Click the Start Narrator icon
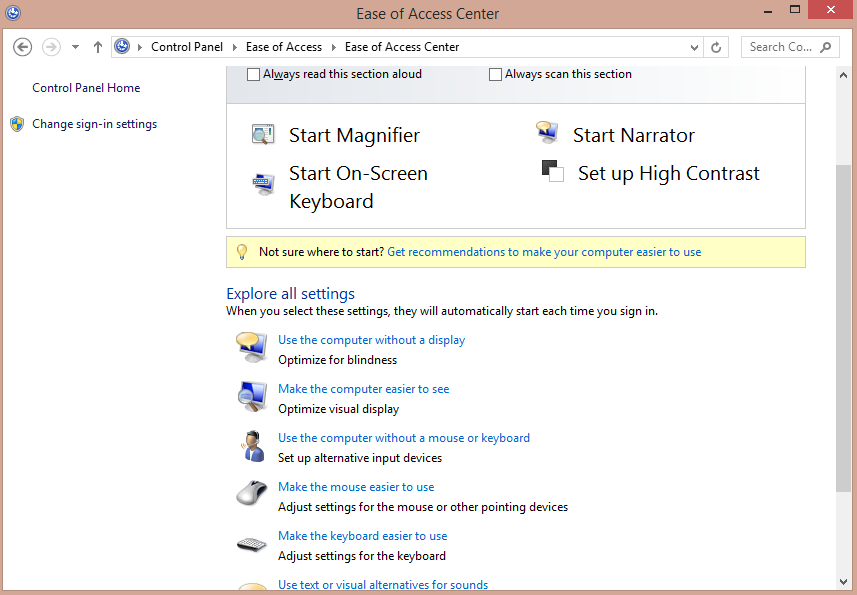This screenshot has width=857, height=595. [x=547, y=131]
